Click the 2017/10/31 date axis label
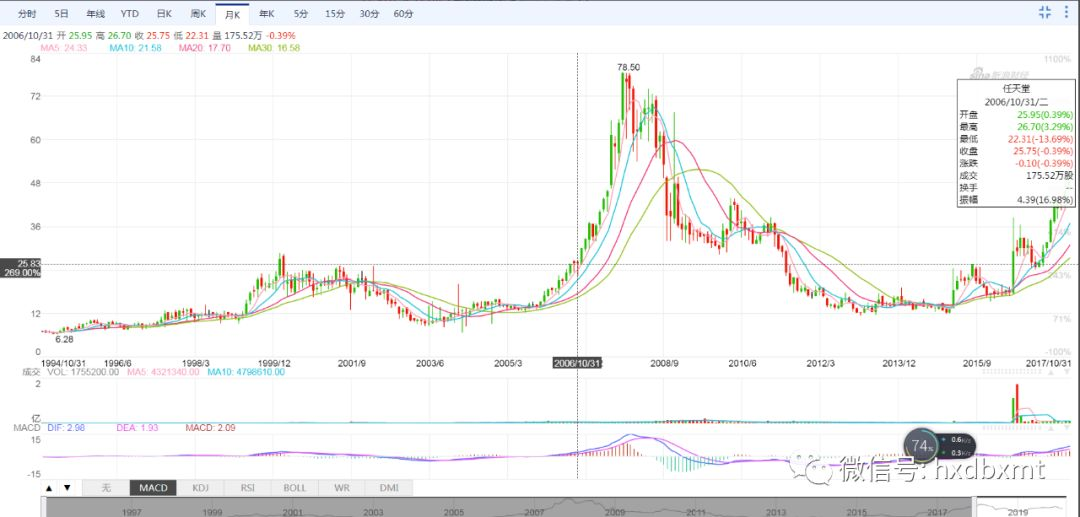Image resolution: width=1080 pixels, height=517 pixels. coord(1050,363)
